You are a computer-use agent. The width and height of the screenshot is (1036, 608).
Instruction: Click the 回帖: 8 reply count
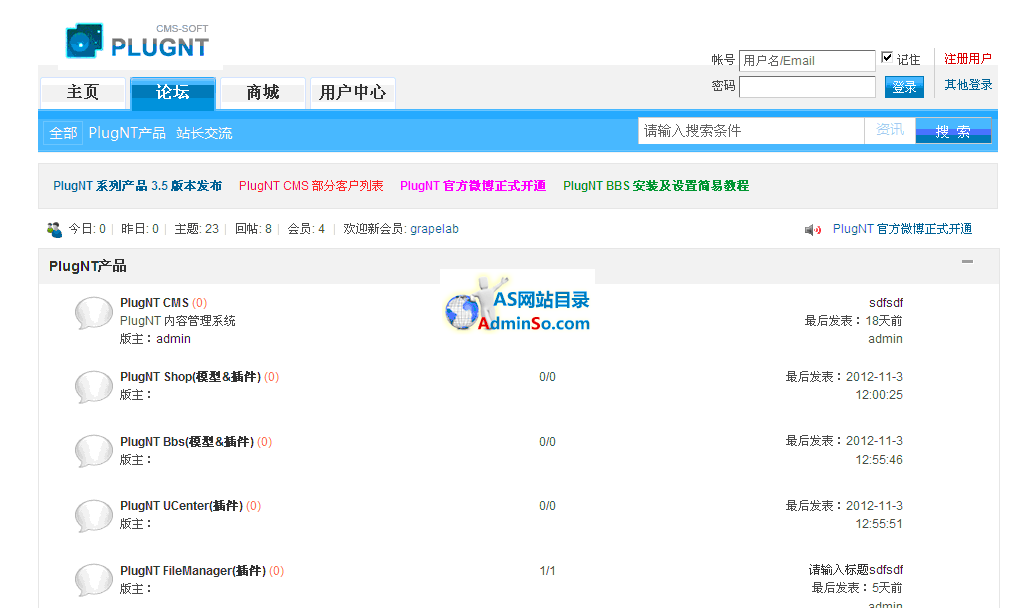[253, 229]
